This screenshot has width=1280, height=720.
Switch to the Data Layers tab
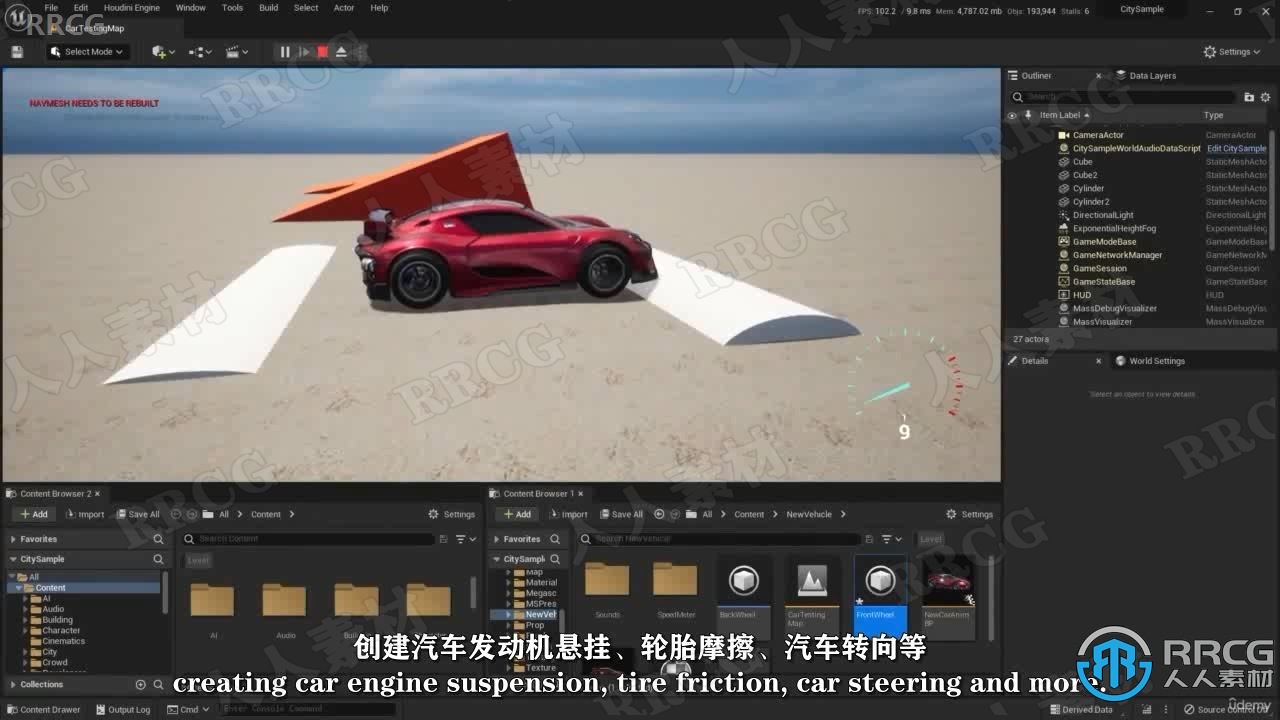(x=1152, y=76)
